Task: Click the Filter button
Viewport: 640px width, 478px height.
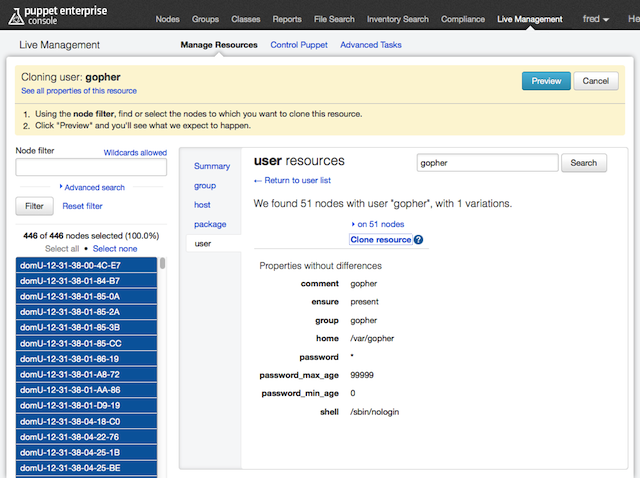Action: pyautogui.click(x=34, y=206)
